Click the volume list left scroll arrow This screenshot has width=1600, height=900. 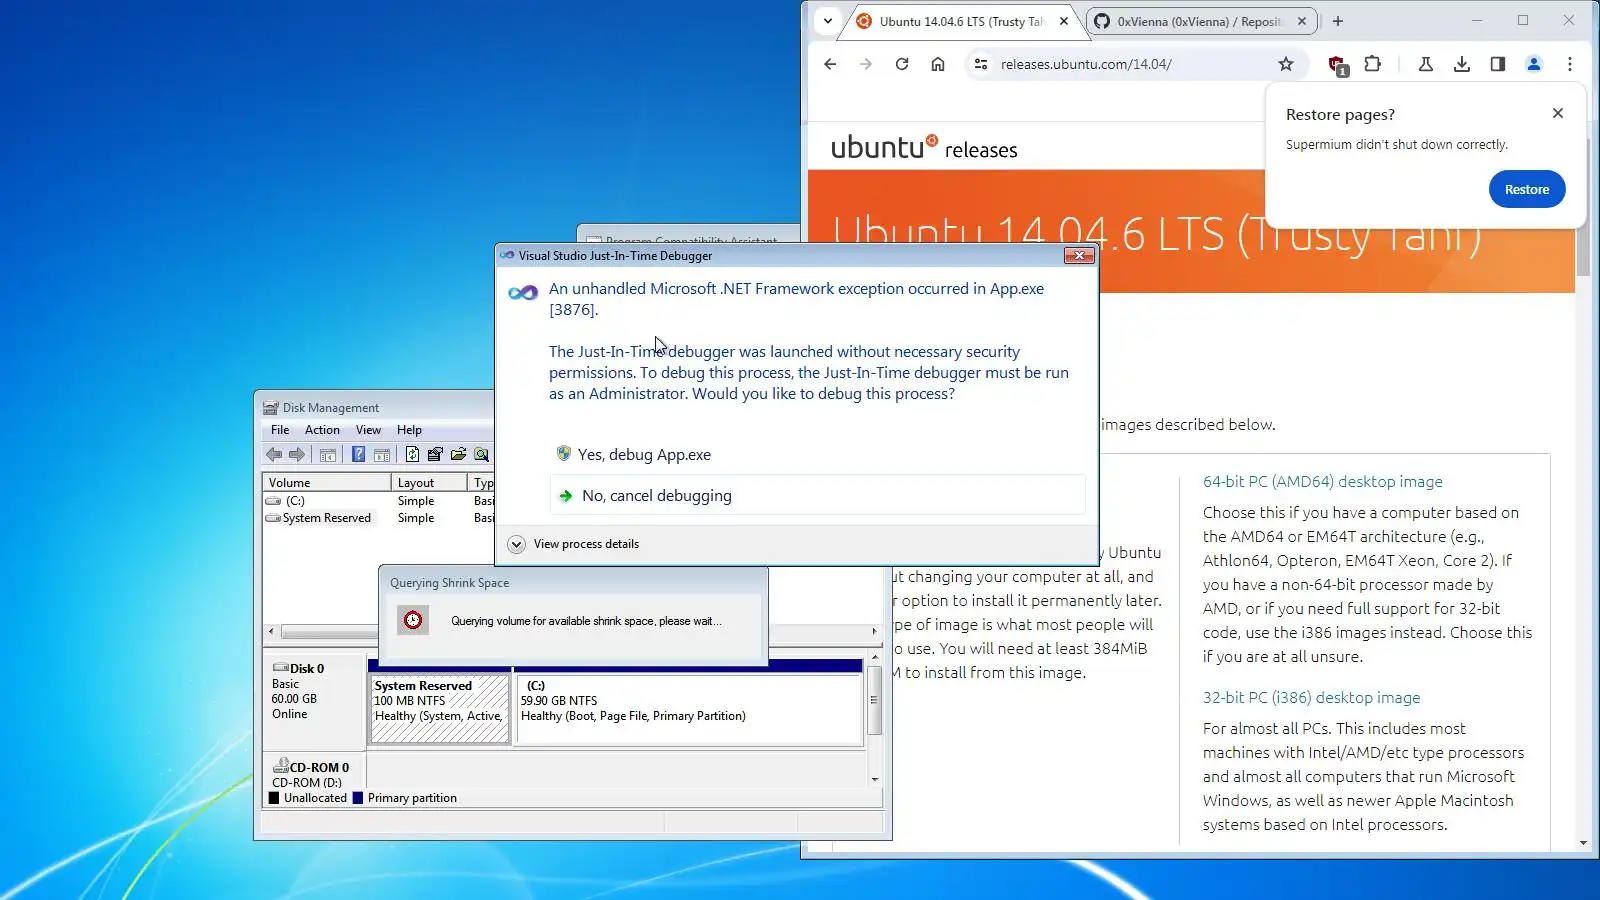pos(271,632)
